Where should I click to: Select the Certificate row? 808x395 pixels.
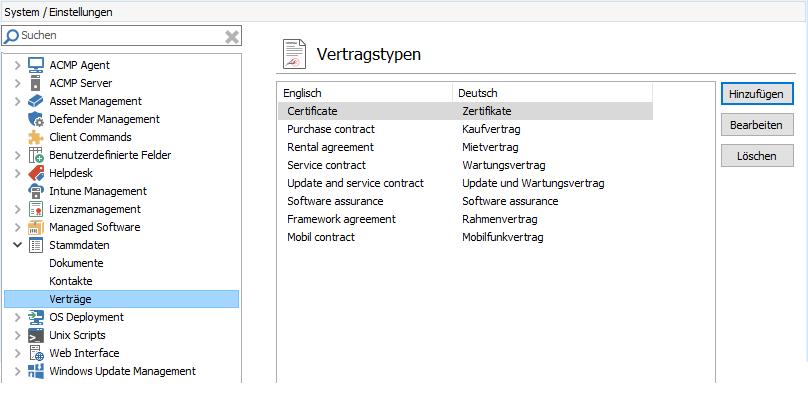[x=465, y=111]
